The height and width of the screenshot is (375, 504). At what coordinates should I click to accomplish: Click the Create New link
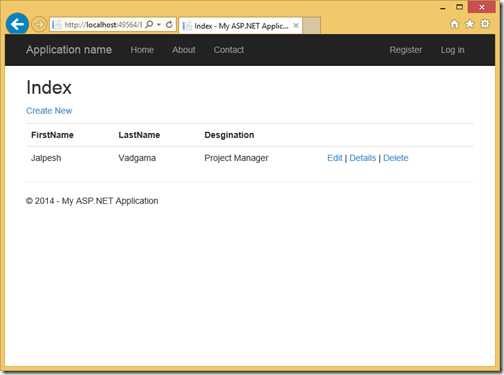(x=49, y=111)
